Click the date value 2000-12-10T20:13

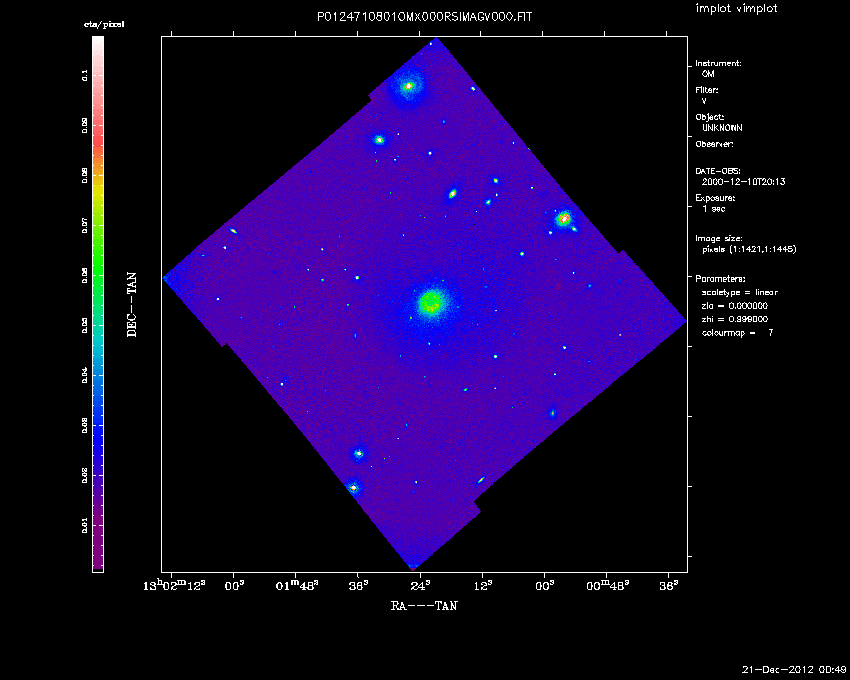point(743,182)
